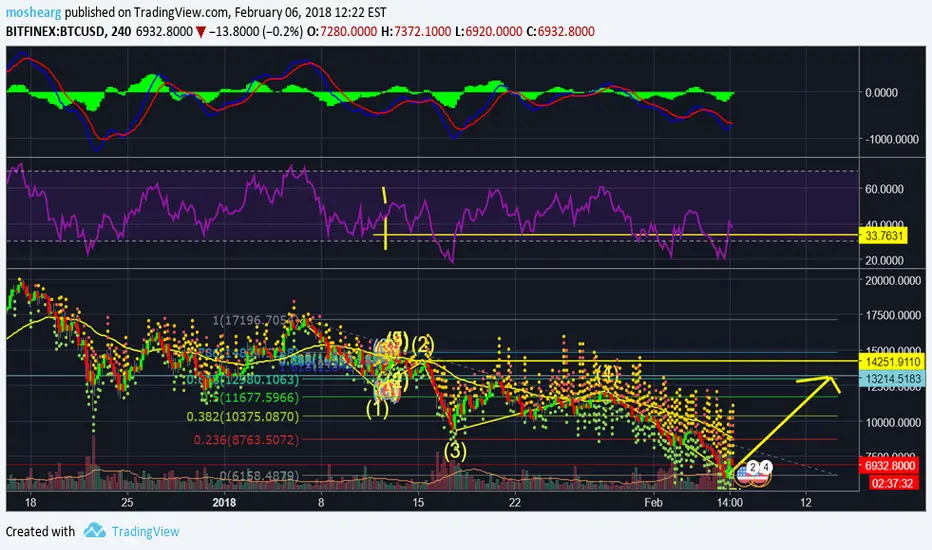Click the 60.0000 RSI axis value

coord(884,189)
